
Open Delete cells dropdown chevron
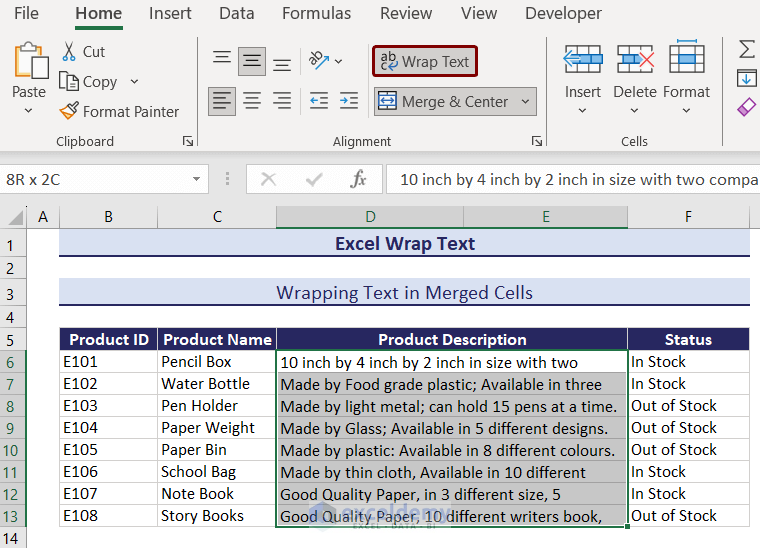coord(634,111)
